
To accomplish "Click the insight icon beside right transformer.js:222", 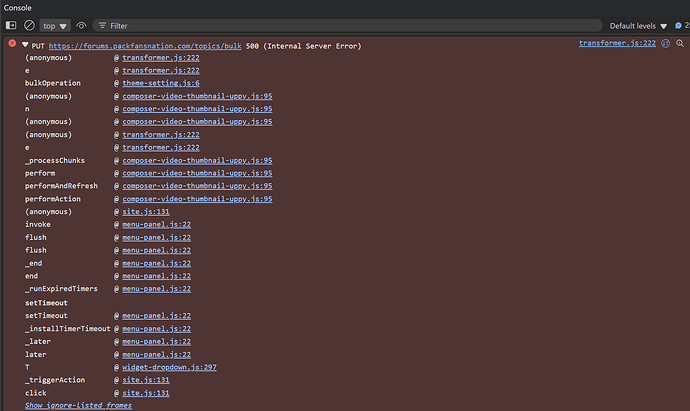I will tap(665, 43).
